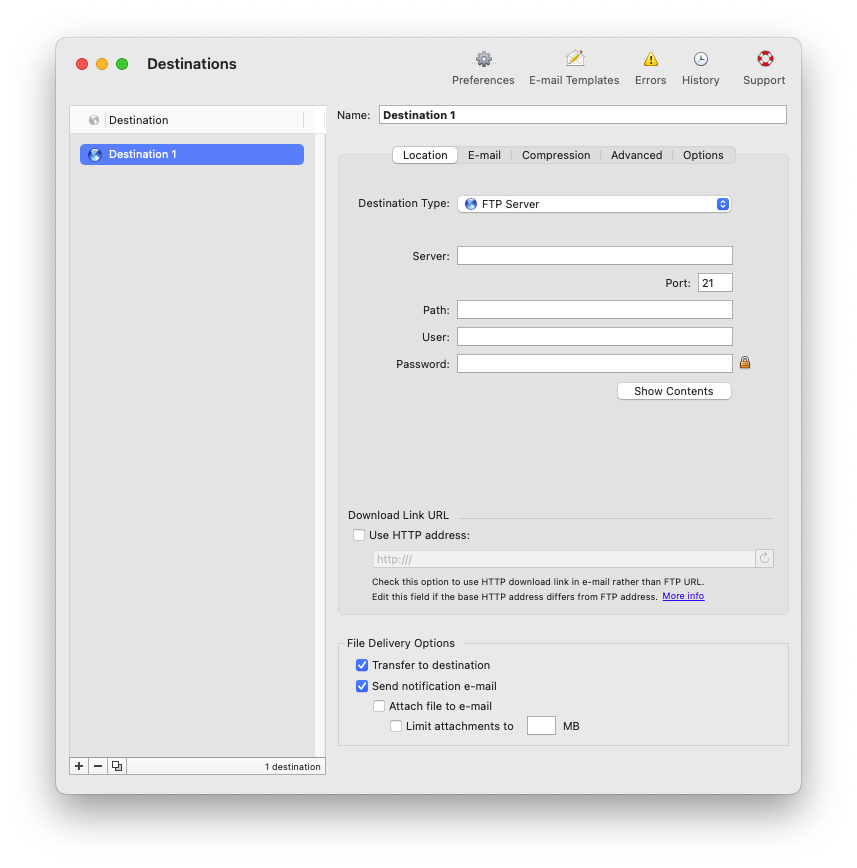Click the password lock icon

point(745,363)
